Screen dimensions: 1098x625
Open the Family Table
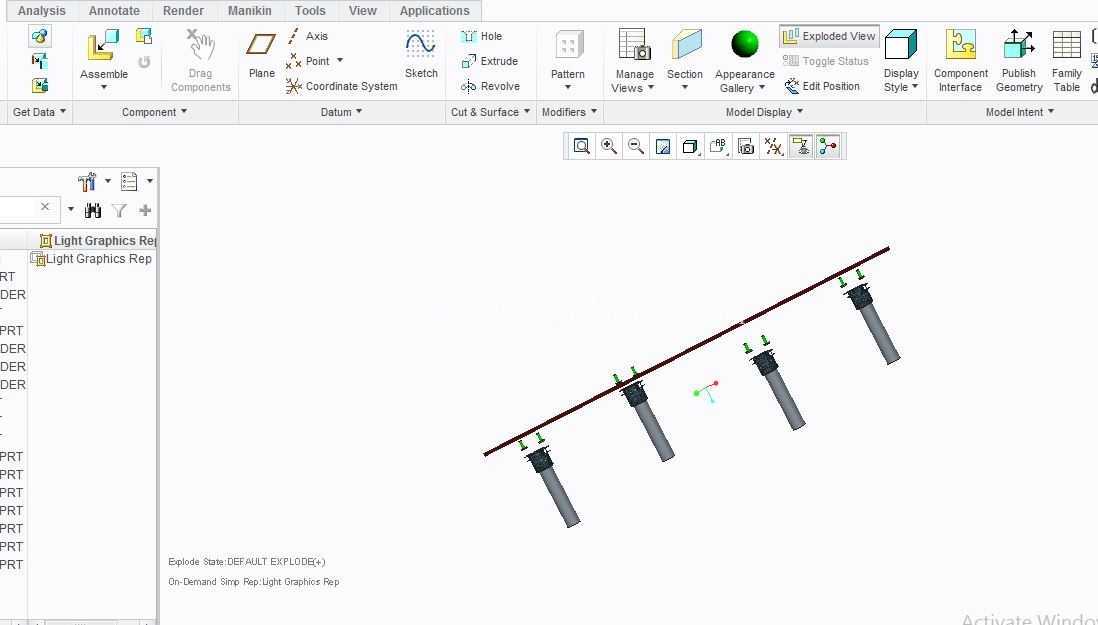[1066, 60]
